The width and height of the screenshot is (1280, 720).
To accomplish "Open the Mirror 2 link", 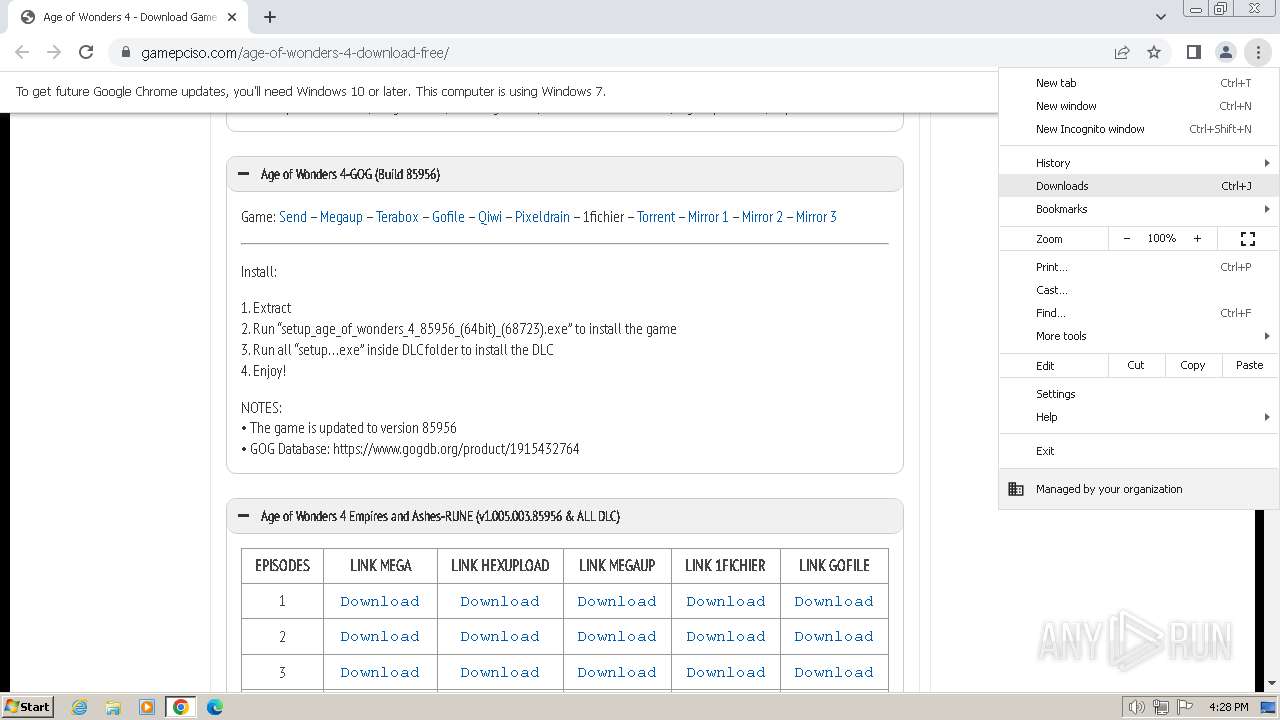I will pos(762,217).
